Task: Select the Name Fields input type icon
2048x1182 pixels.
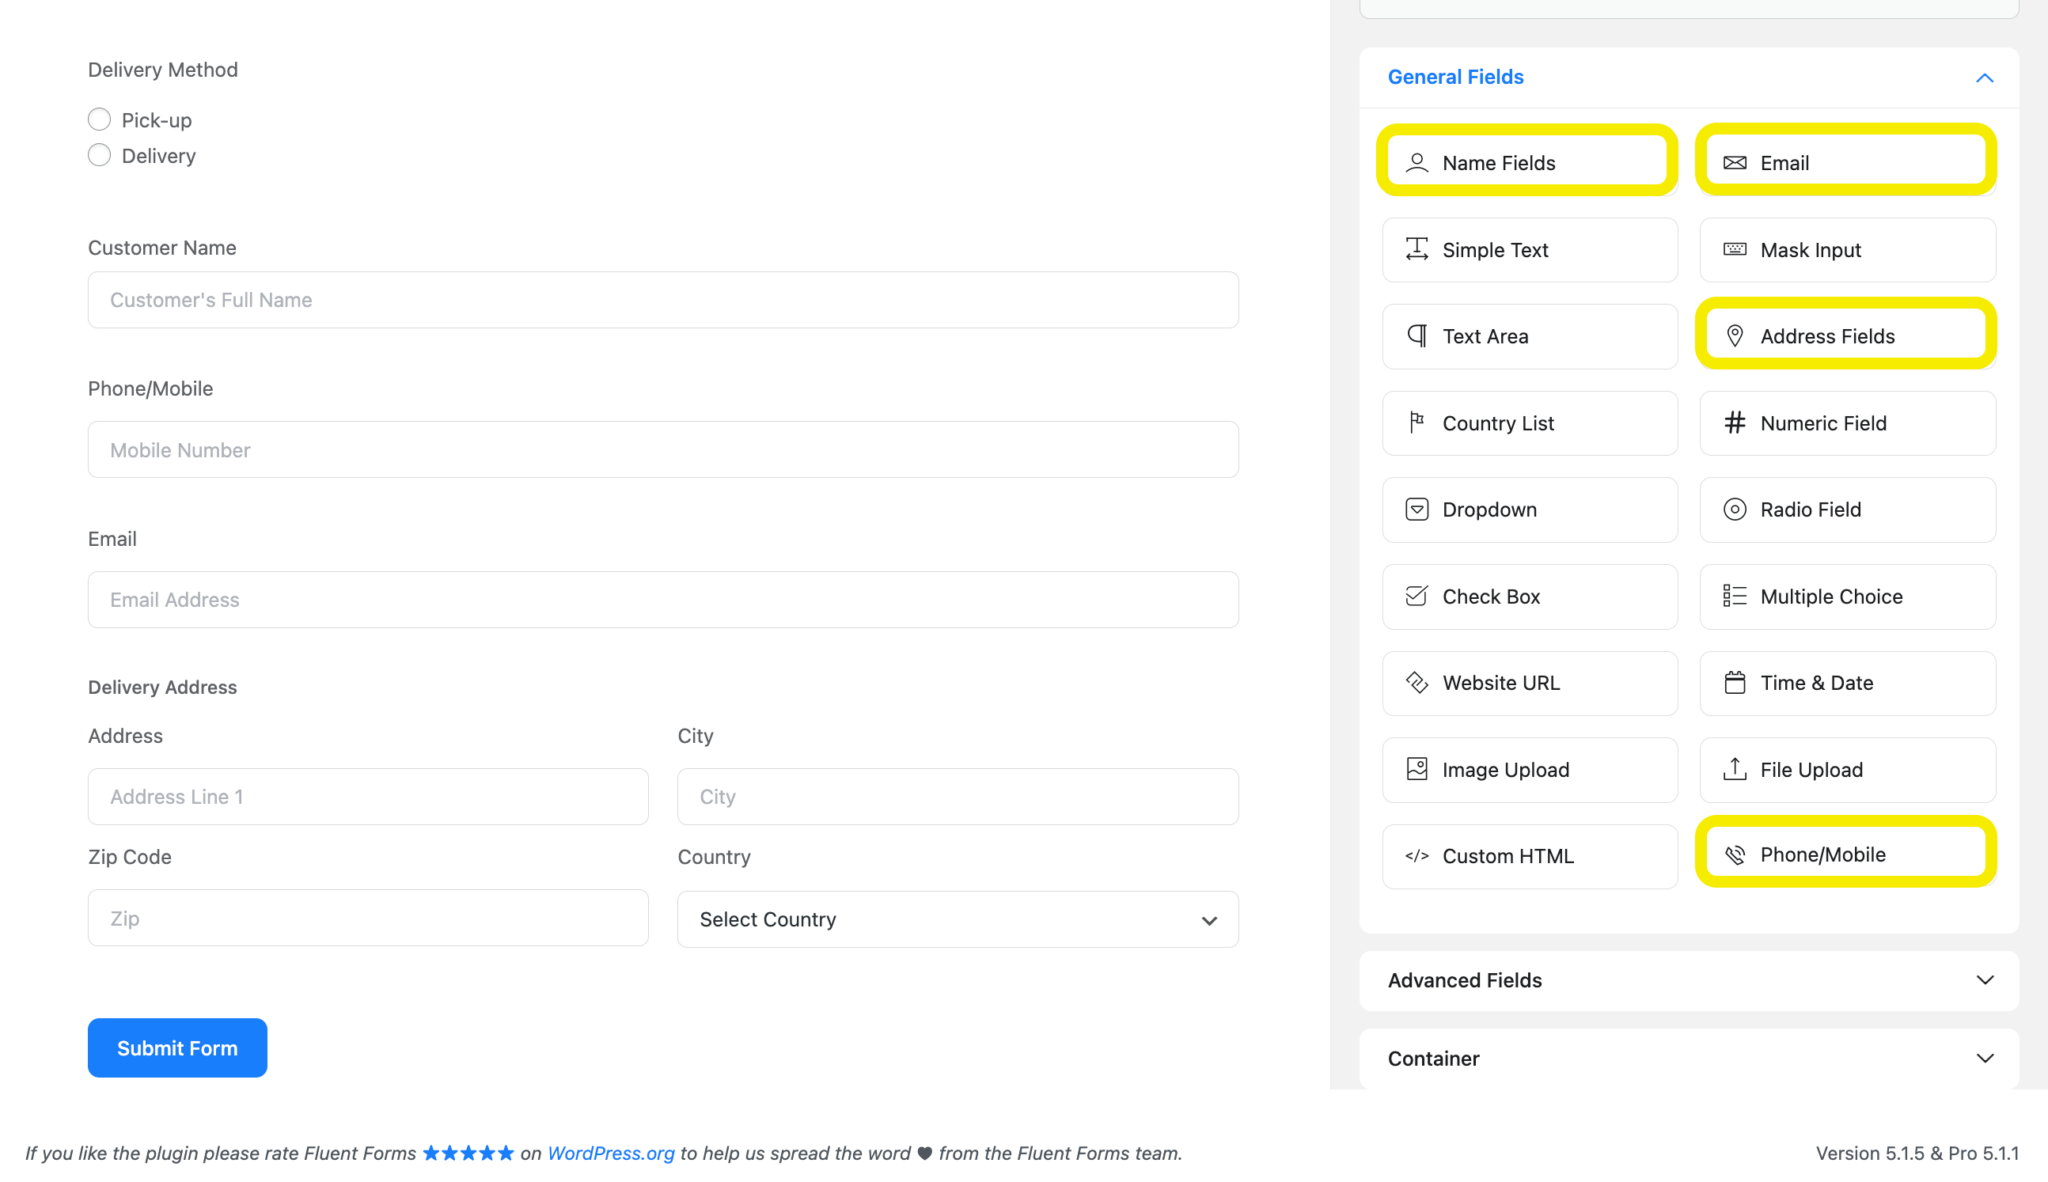Action: (x=1416, y=162)
